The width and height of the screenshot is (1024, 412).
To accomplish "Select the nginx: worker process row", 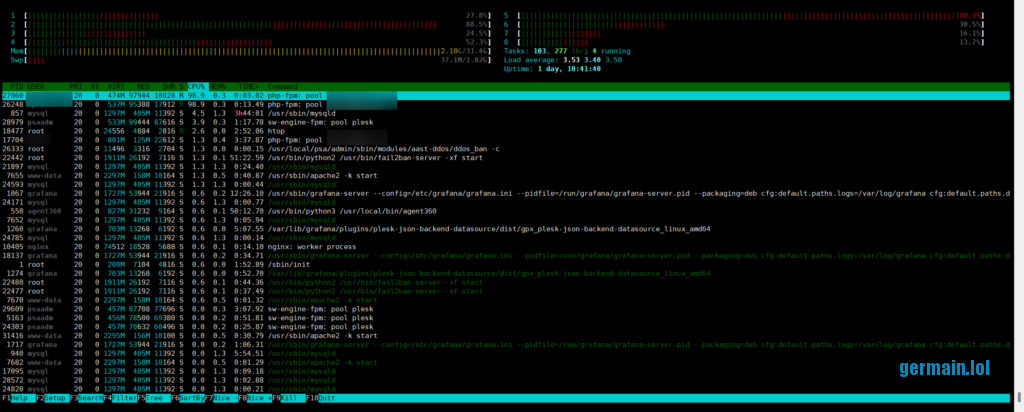I will coord(310,245).
